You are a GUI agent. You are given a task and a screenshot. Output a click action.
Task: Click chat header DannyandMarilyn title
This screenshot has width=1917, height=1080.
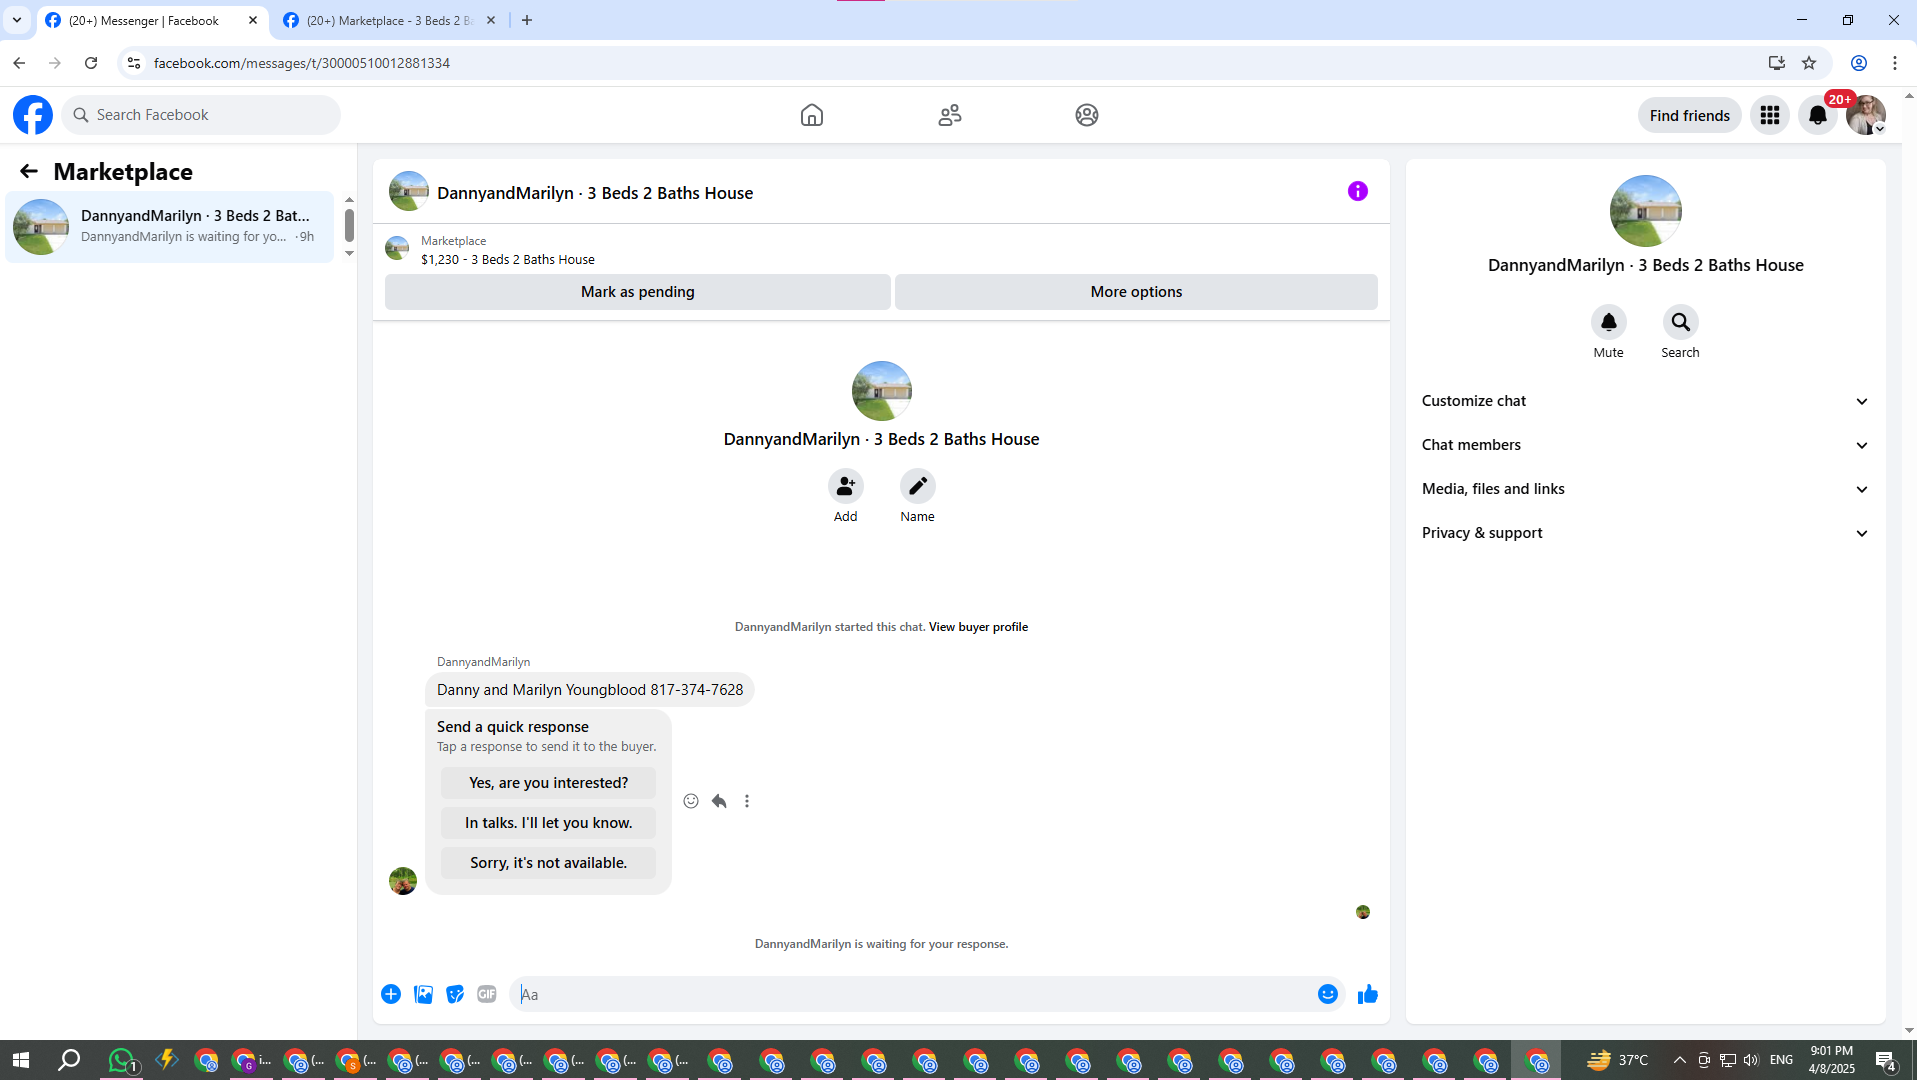tap(595, 193)
